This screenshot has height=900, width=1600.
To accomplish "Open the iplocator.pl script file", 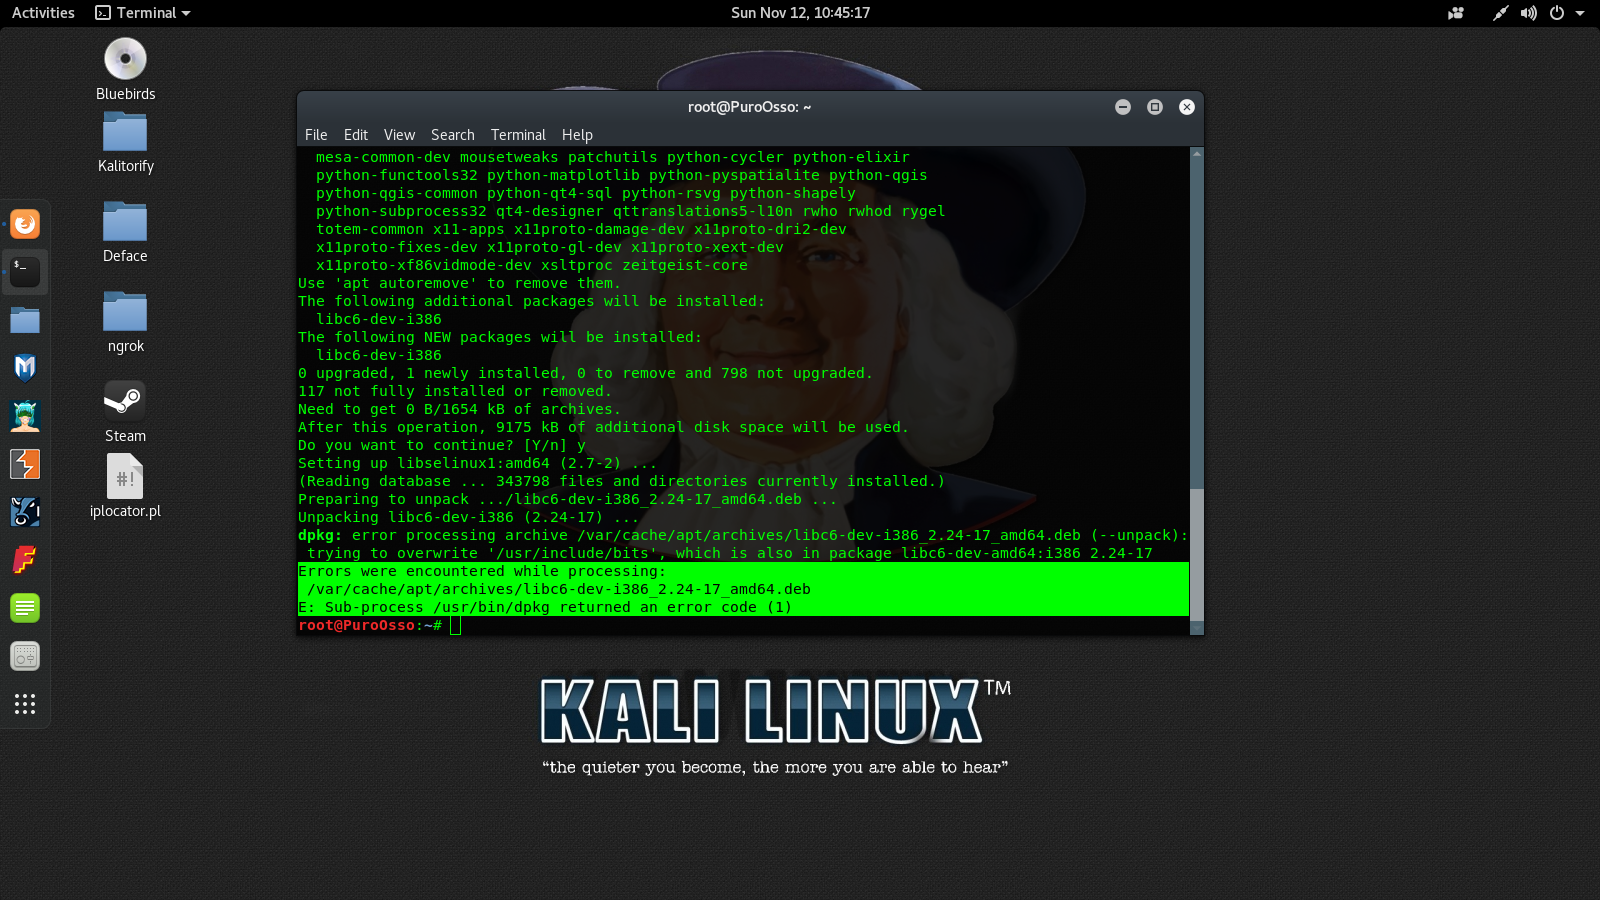I will (x=125, y=477).
